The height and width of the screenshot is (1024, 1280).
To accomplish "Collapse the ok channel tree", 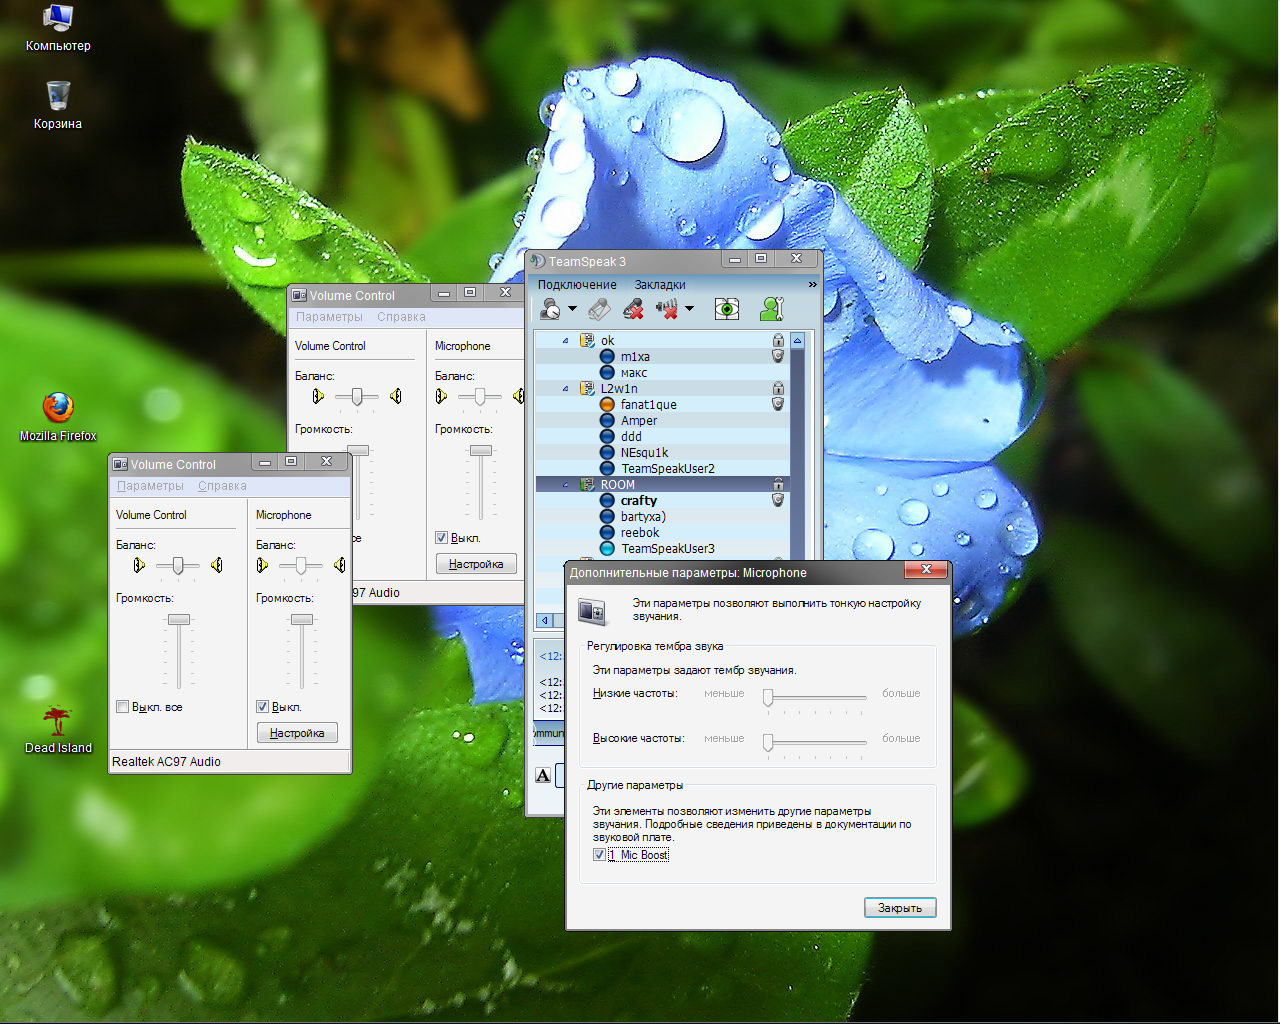I will (565, 340).
